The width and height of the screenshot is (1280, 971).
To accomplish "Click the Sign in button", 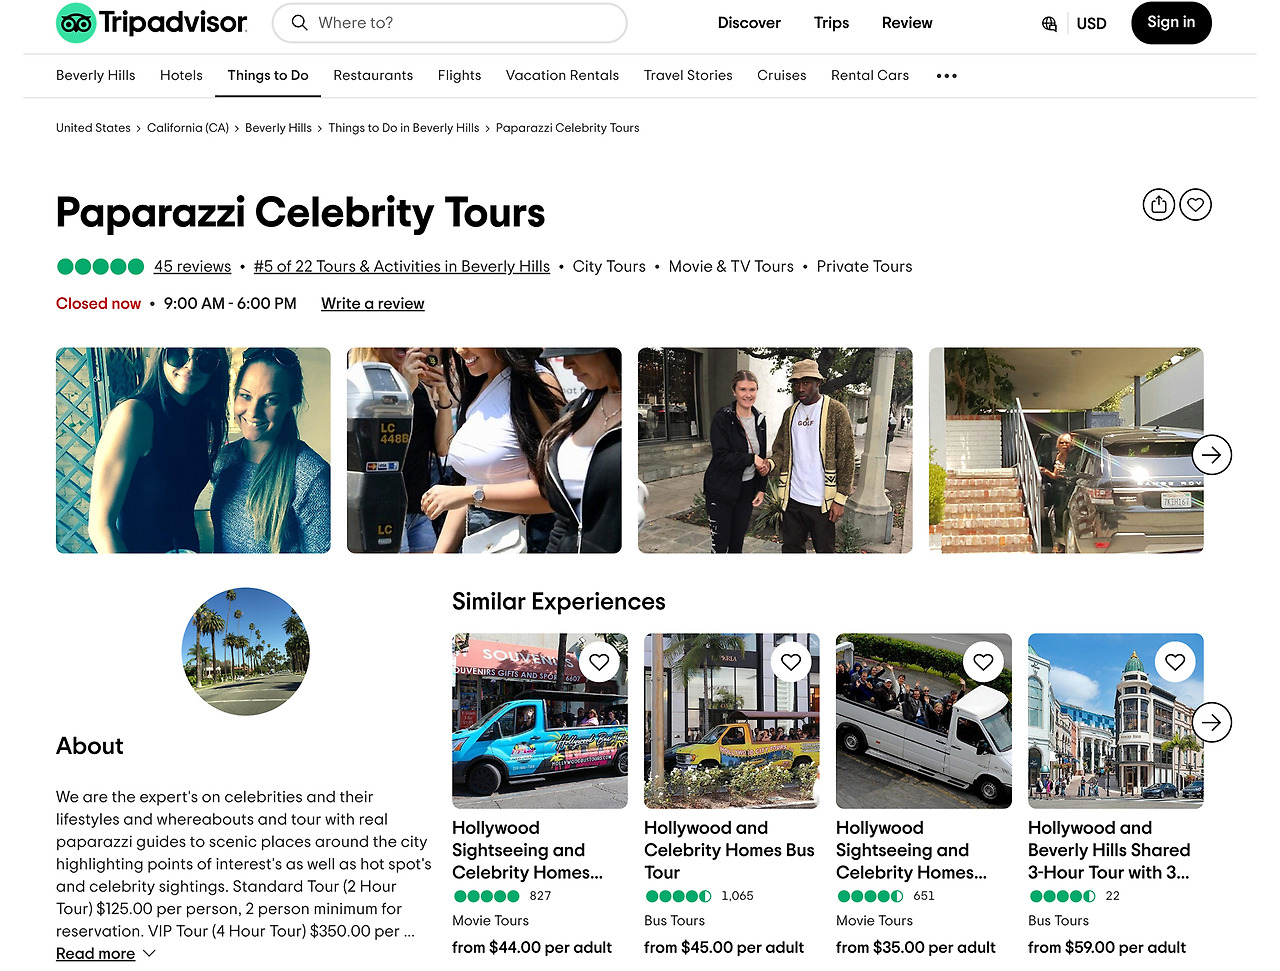I will [x=1171, y=23].
